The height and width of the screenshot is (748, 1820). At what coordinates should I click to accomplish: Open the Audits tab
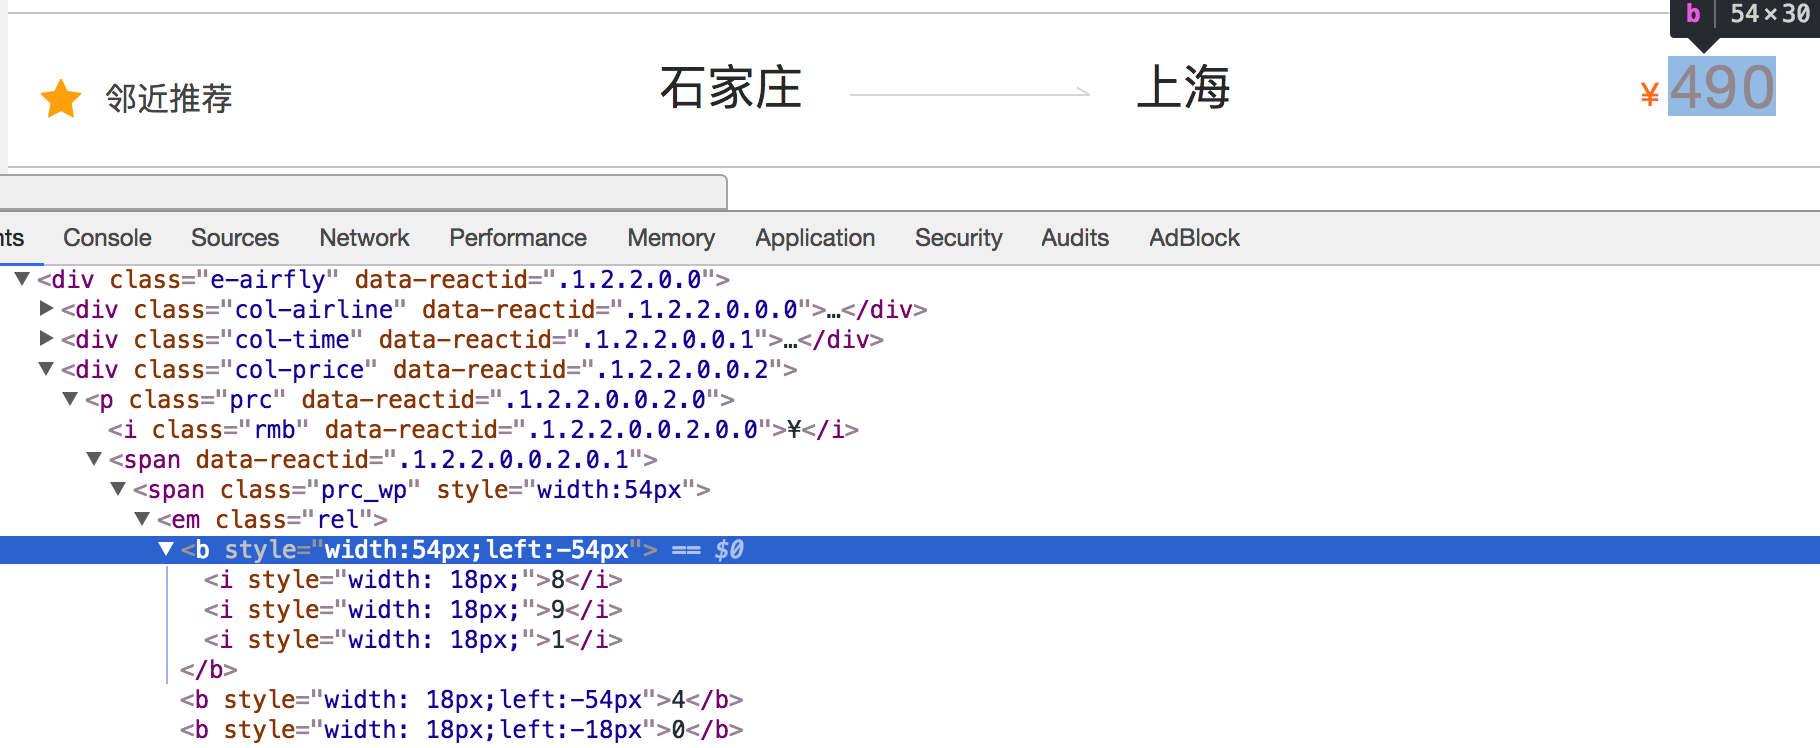tap(1075, 238)
